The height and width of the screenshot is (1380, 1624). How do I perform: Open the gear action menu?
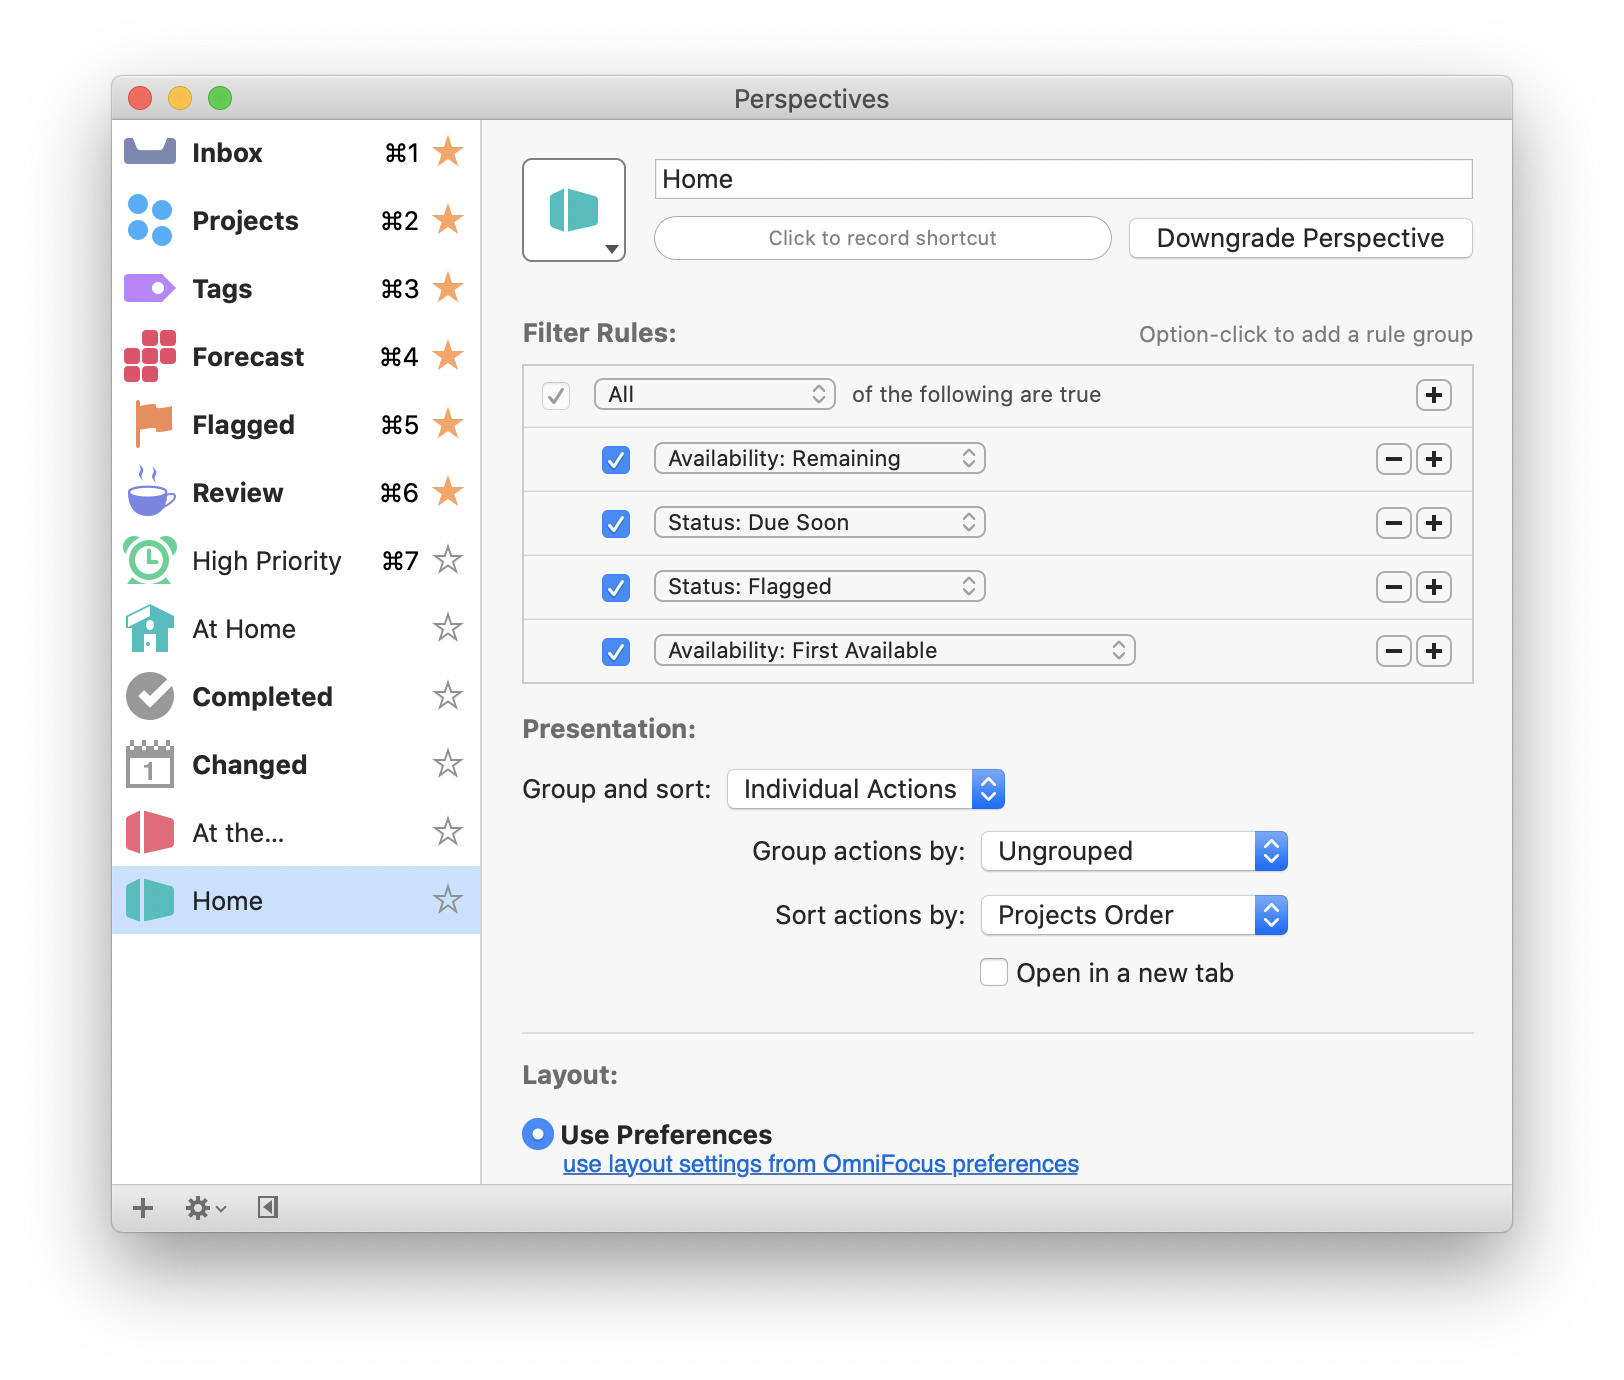tap(205, 1208)
